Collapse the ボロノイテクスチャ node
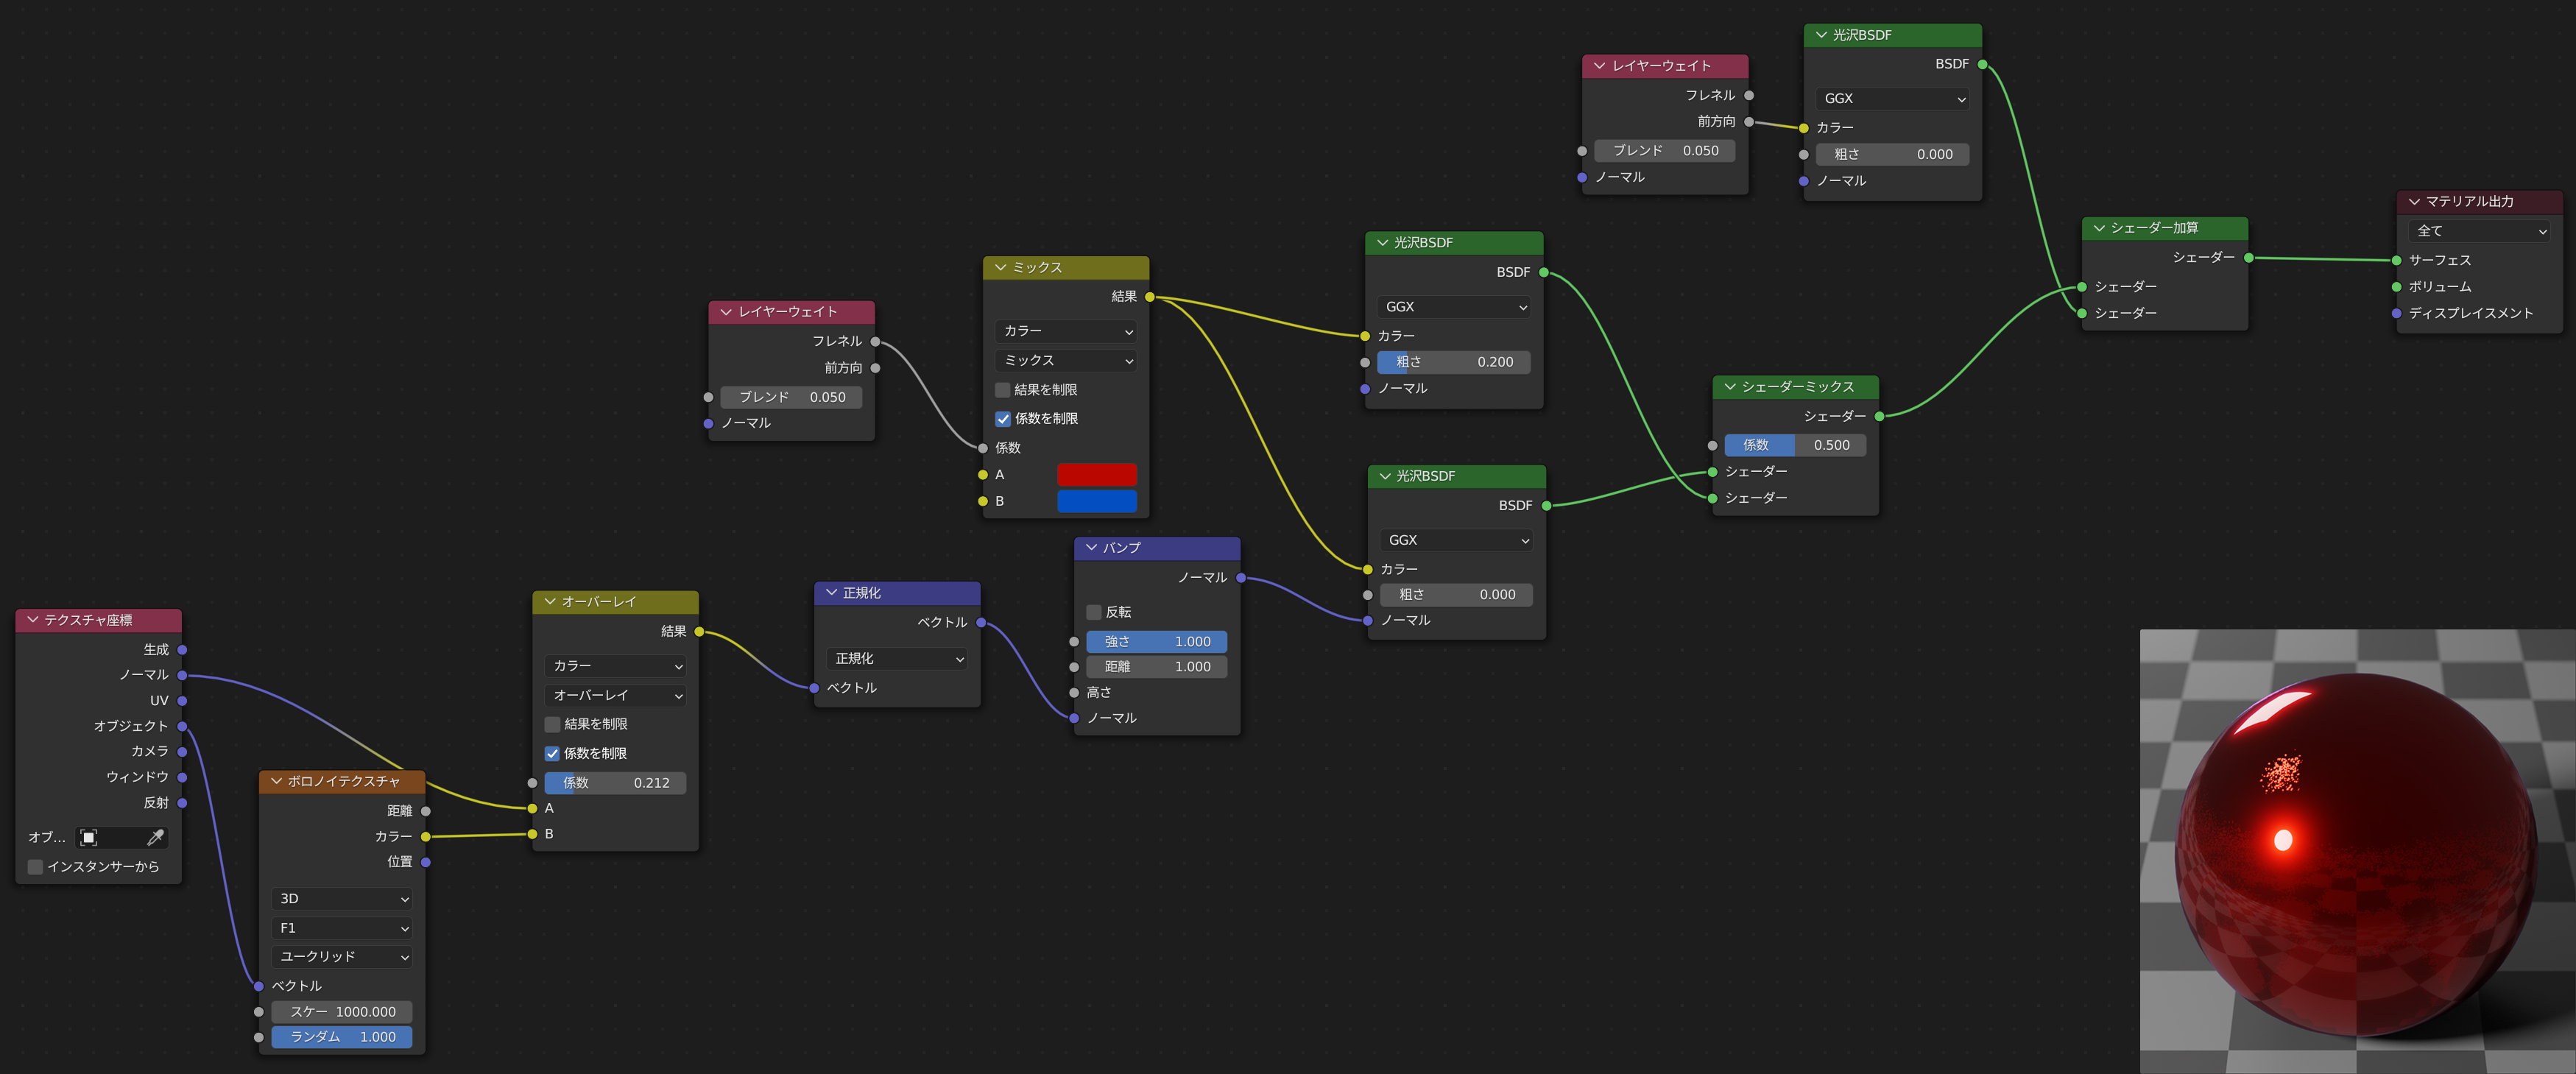 [x=276, y=781]
